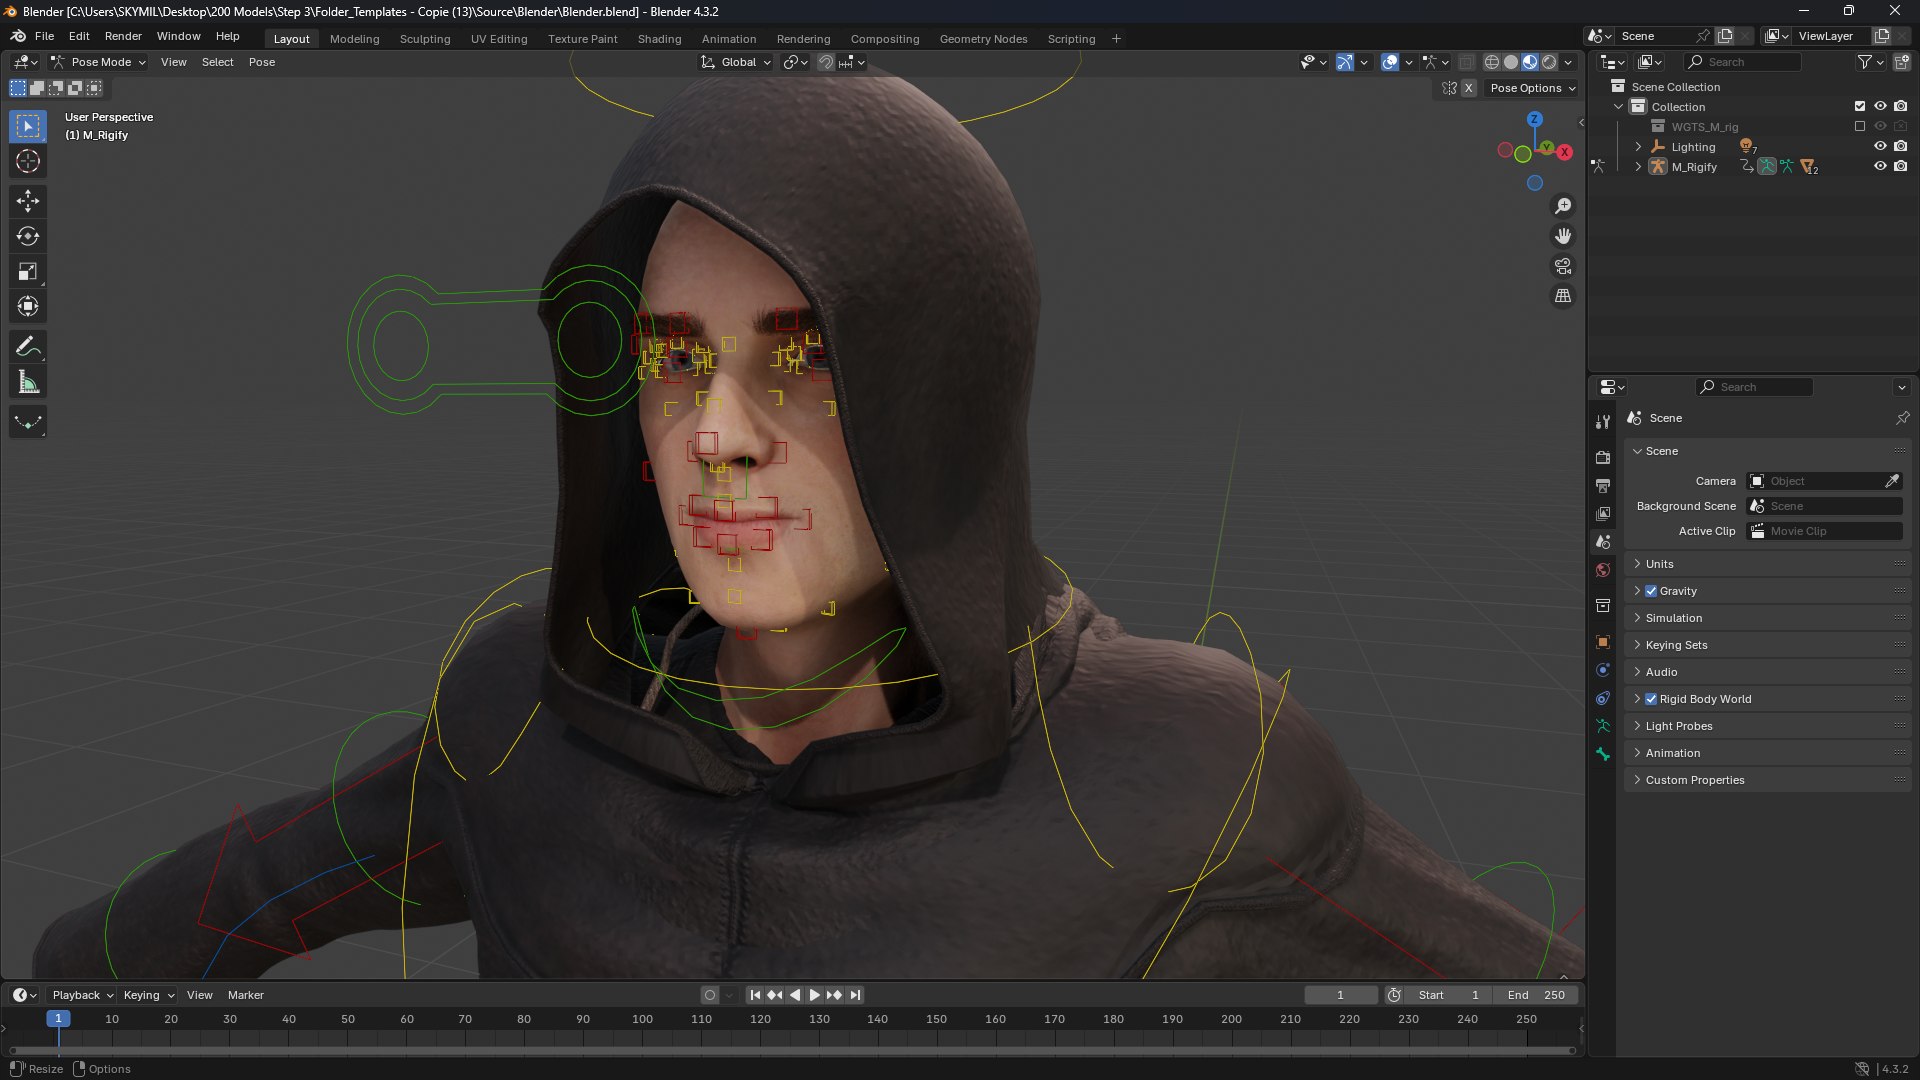Switch perspective/orthographic grid icon
Screen dimensions: 1920x1080
[x=1563, y=296]
